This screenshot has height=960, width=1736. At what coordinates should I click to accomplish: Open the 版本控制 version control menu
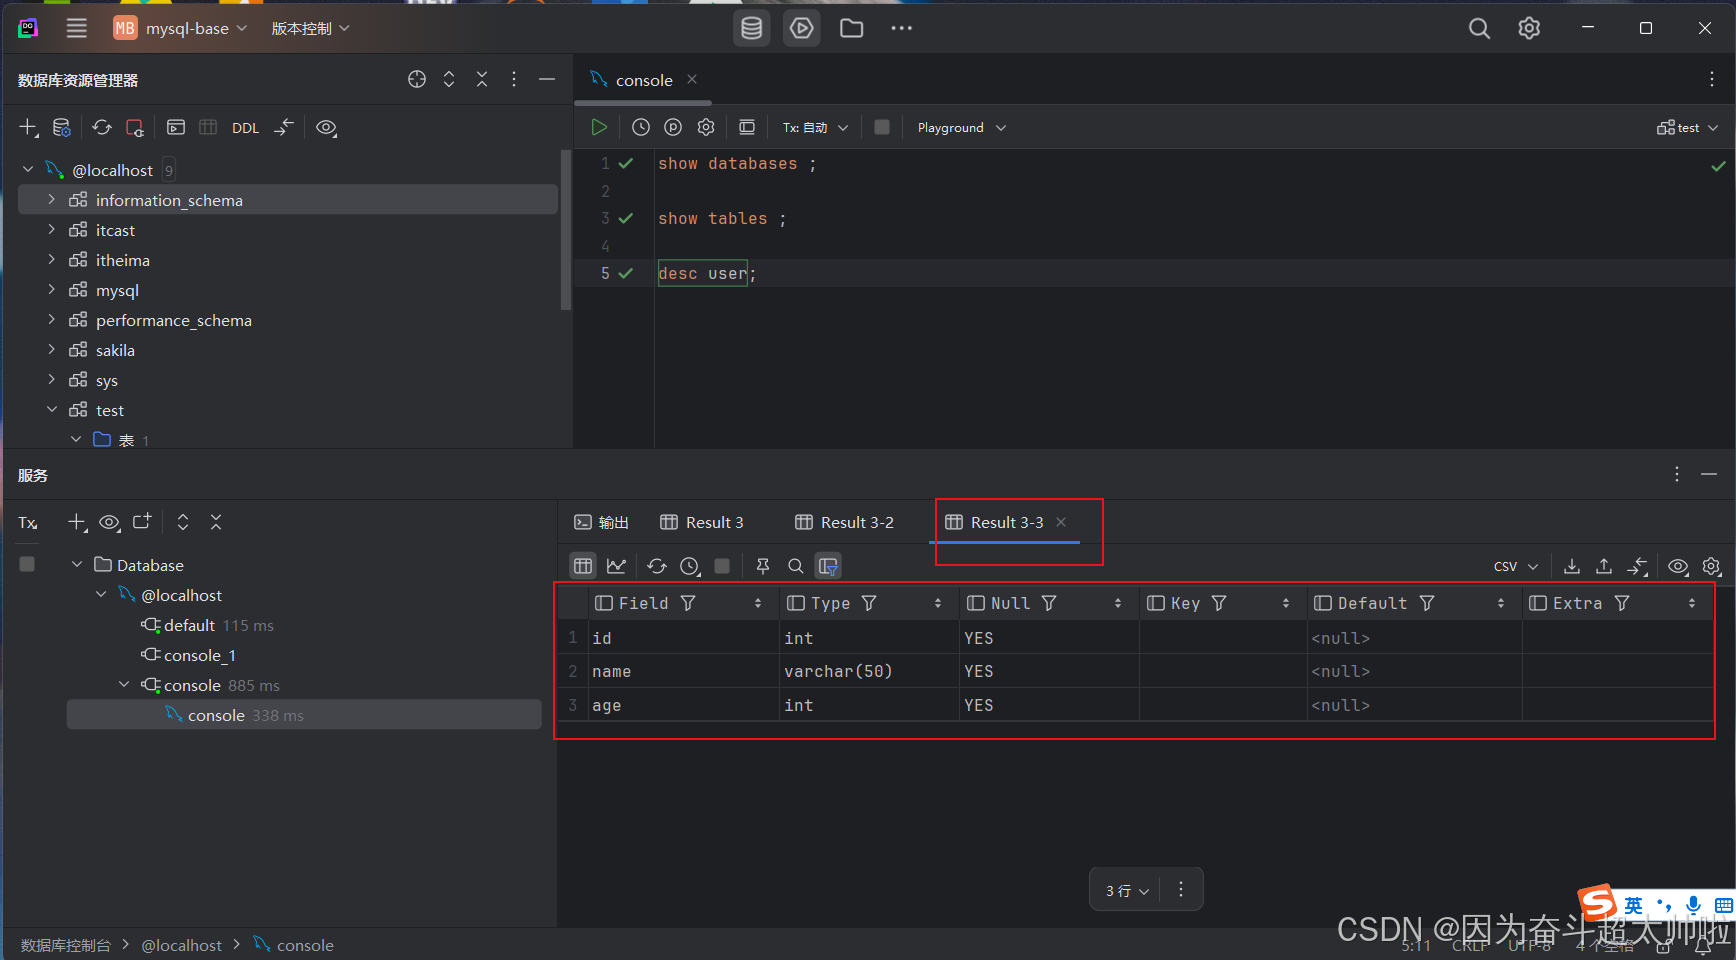coord(311,28)
